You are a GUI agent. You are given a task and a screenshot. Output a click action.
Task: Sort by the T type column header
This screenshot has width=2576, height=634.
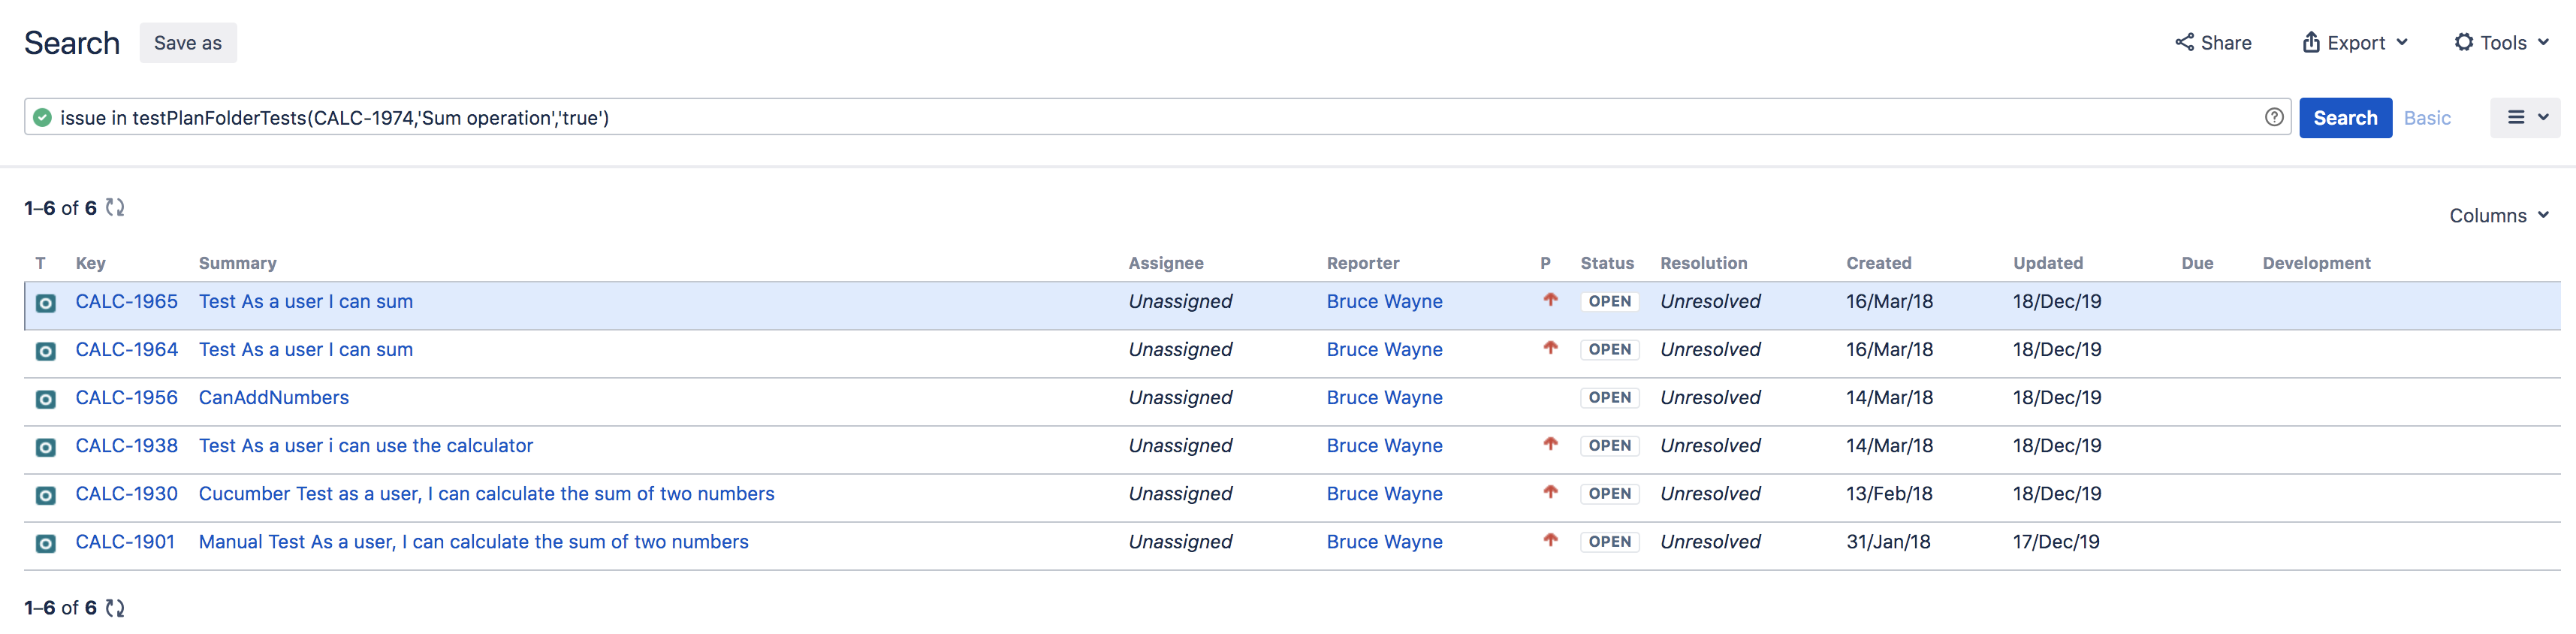click(x=40, y=263)
